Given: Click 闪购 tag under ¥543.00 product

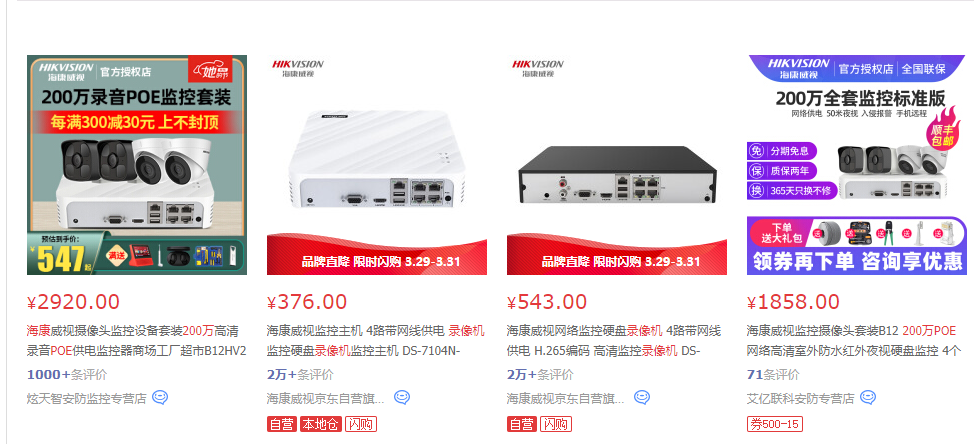Looking at the screenshot, I should pyautogui.click(x=556, y=425).
